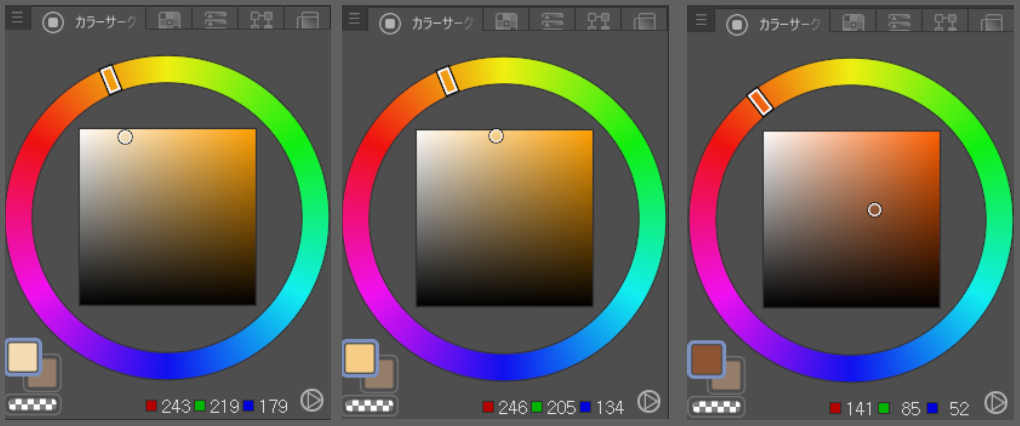Image resolution: width=1020 pixels, height=426 pixels.
Task: Open the Color Set tab in the middle panel
Action: coord(505,19)
